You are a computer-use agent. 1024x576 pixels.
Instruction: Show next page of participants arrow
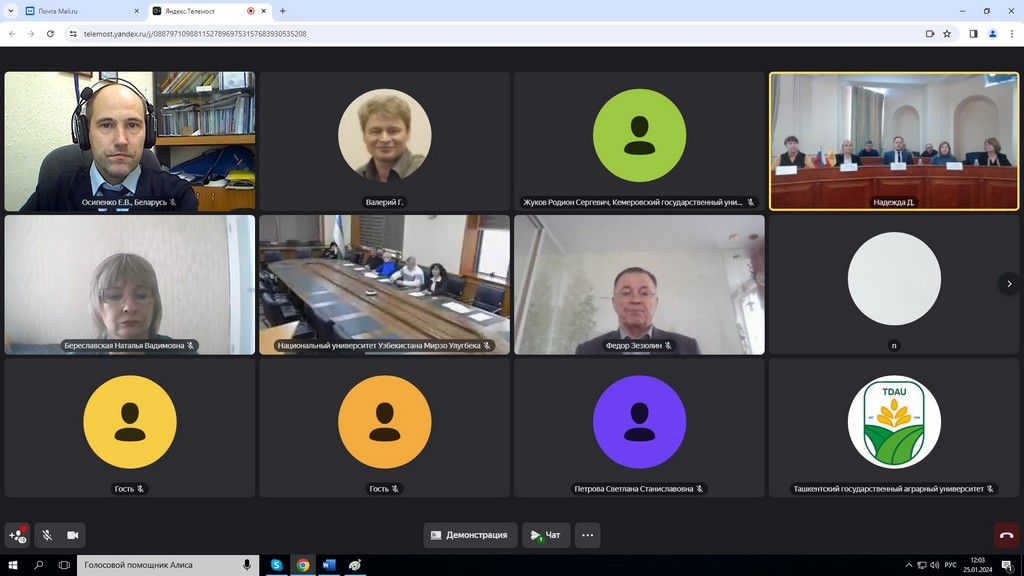tap(1009, 284)
